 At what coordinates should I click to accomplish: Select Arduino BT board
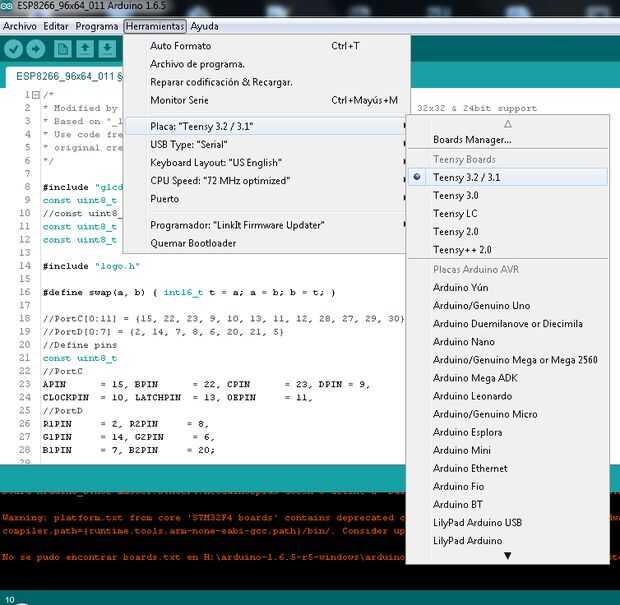click(x=508, y=505)
